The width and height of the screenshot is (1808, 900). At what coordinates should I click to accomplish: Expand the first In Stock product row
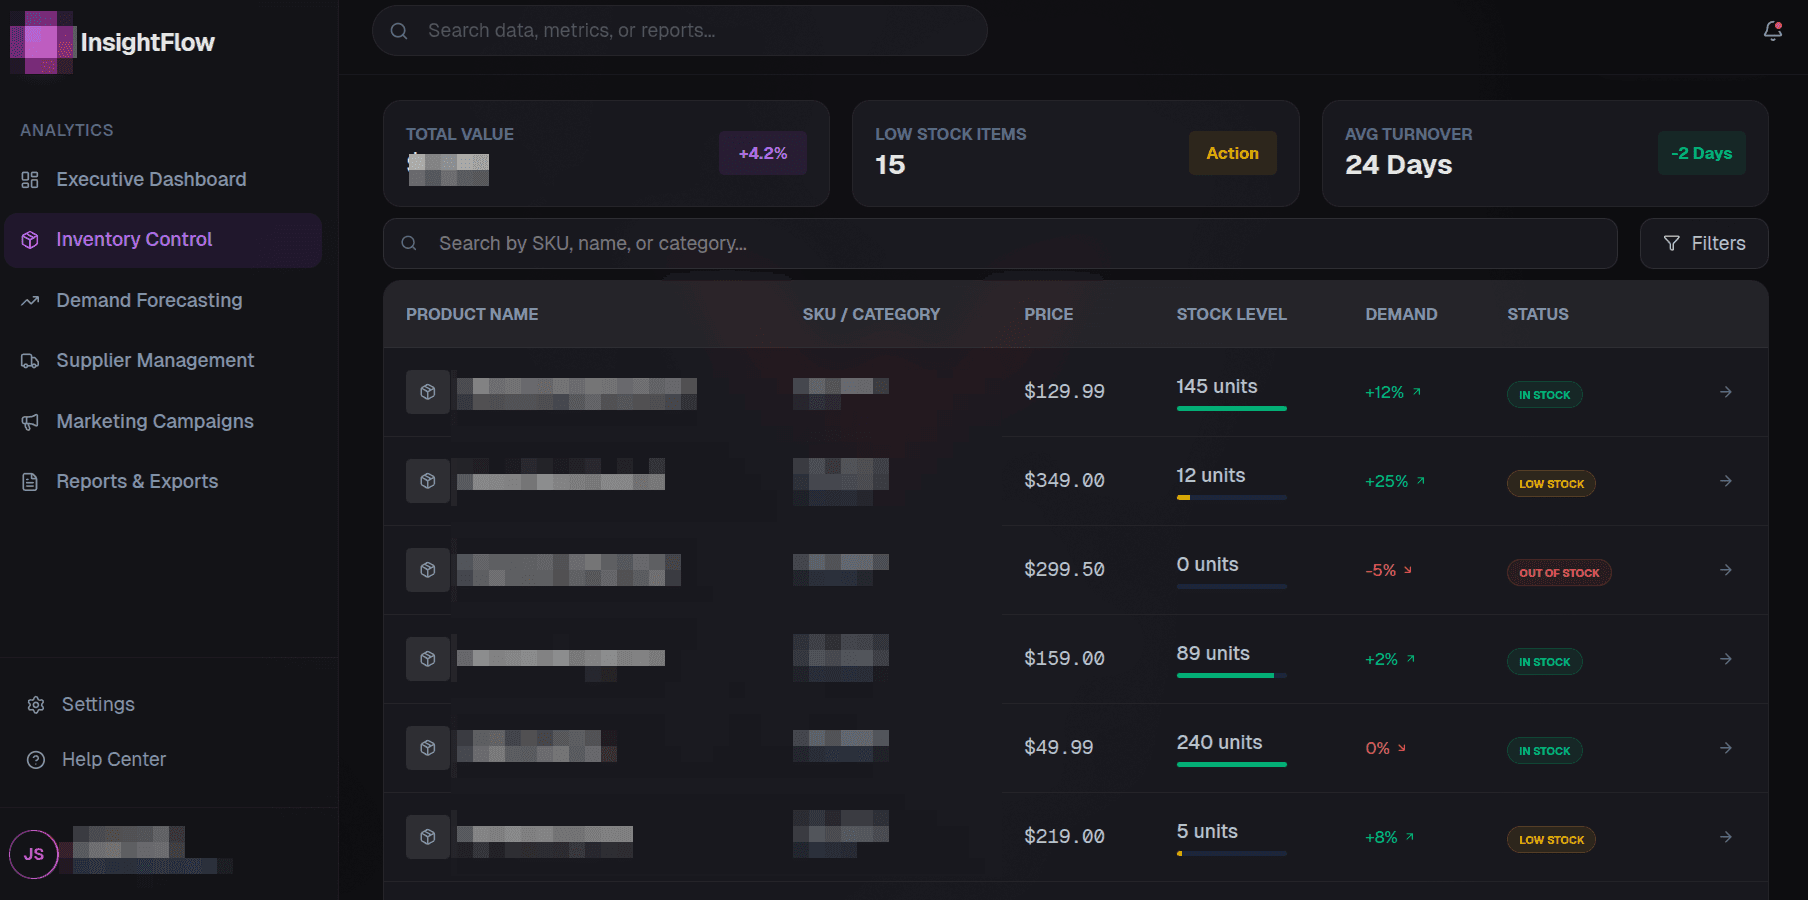coord(1725,392)
